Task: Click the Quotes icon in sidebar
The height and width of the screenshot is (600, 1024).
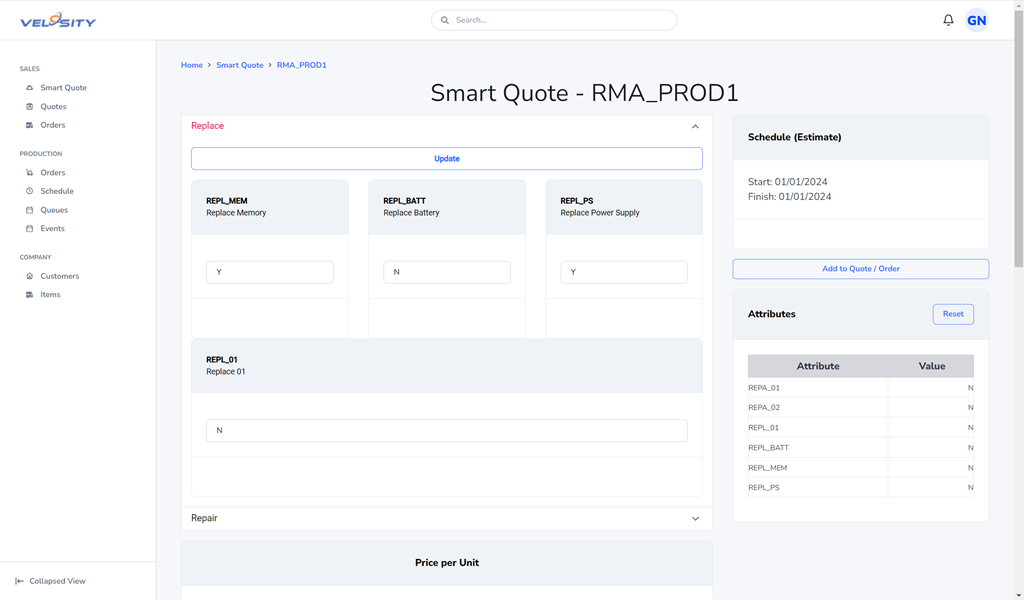Action: pos(30,107)
